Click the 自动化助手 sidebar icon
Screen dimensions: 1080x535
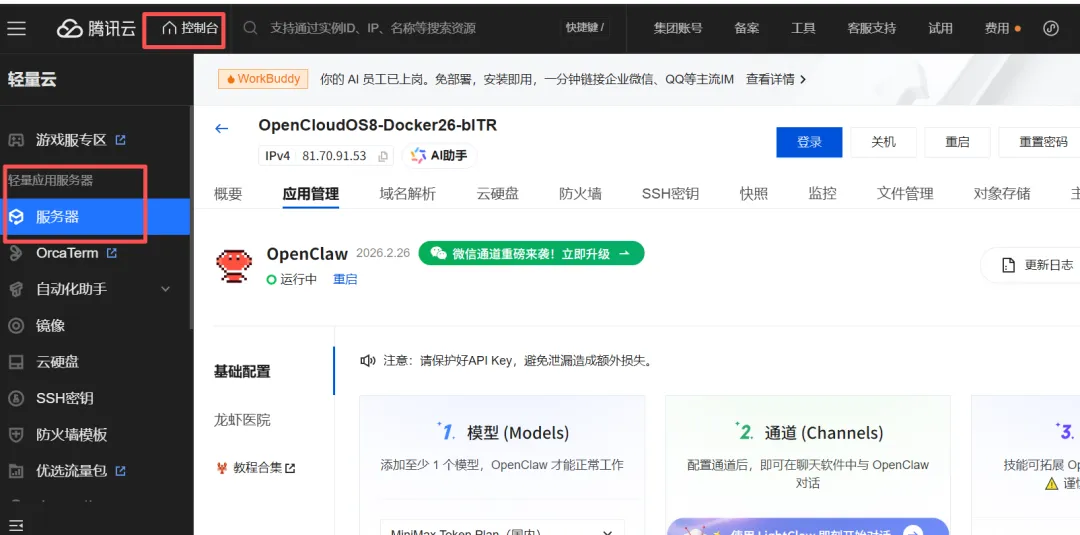click(16, 289)
